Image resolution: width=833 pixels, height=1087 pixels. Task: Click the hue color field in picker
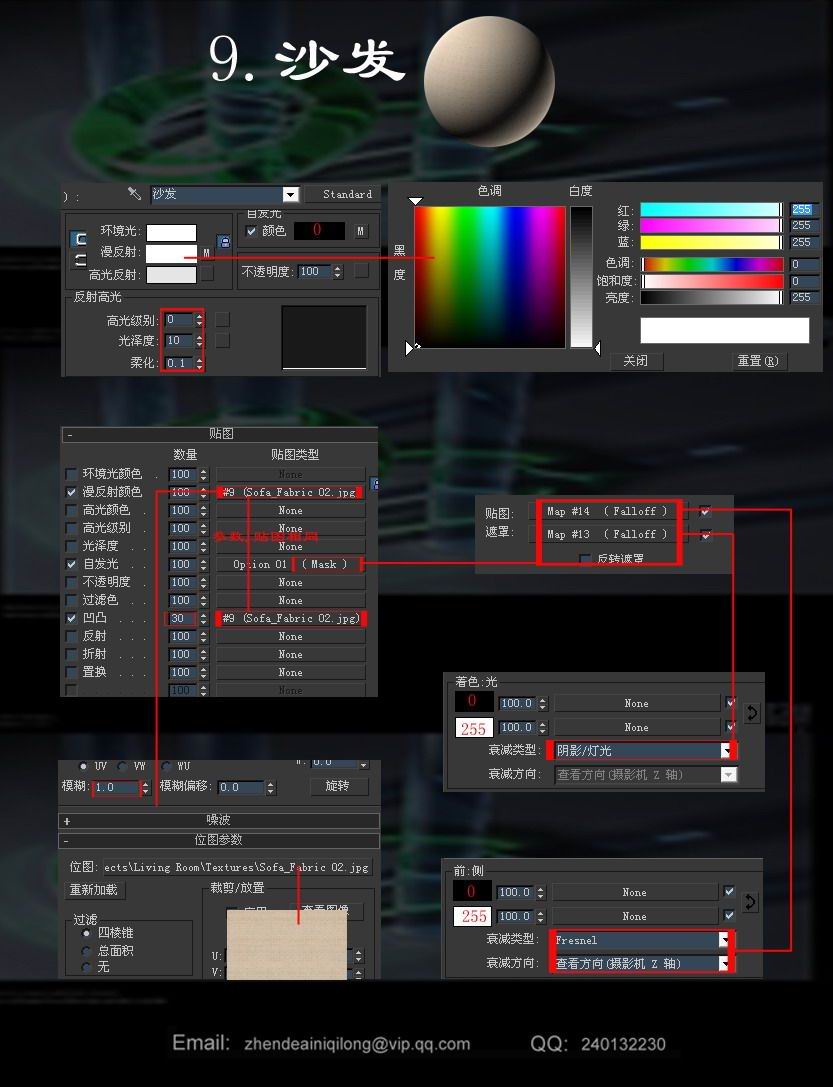pyautogui.click(x=490, y=277)
